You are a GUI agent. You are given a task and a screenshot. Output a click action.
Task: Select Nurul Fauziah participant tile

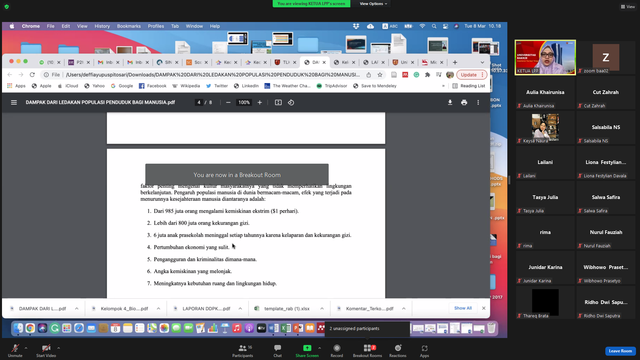[x=606, y=233]
